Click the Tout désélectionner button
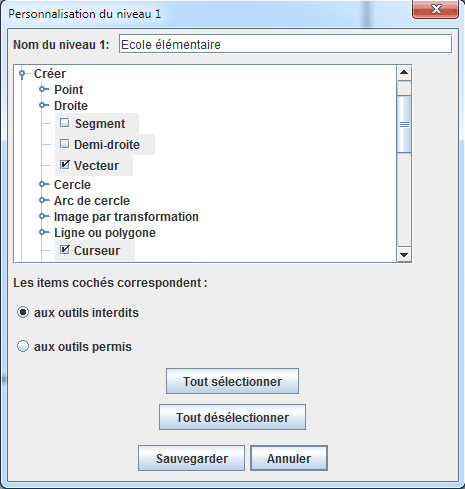 (232, 417)
